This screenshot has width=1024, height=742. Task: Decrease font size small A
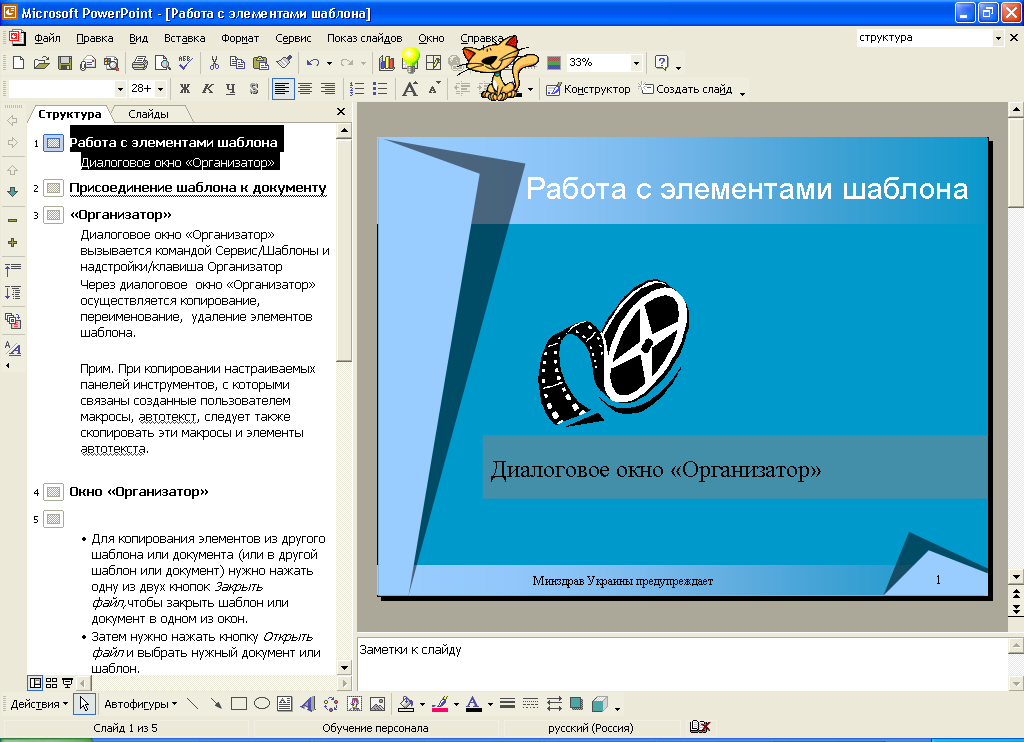434,89
